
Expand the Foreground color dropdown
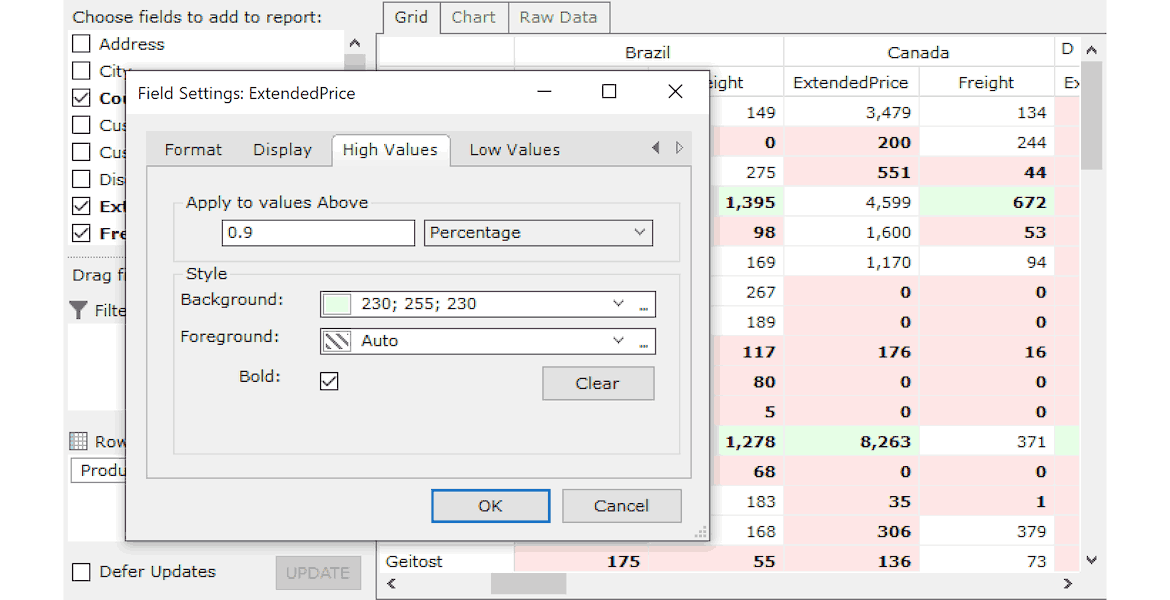pos(618,341)
